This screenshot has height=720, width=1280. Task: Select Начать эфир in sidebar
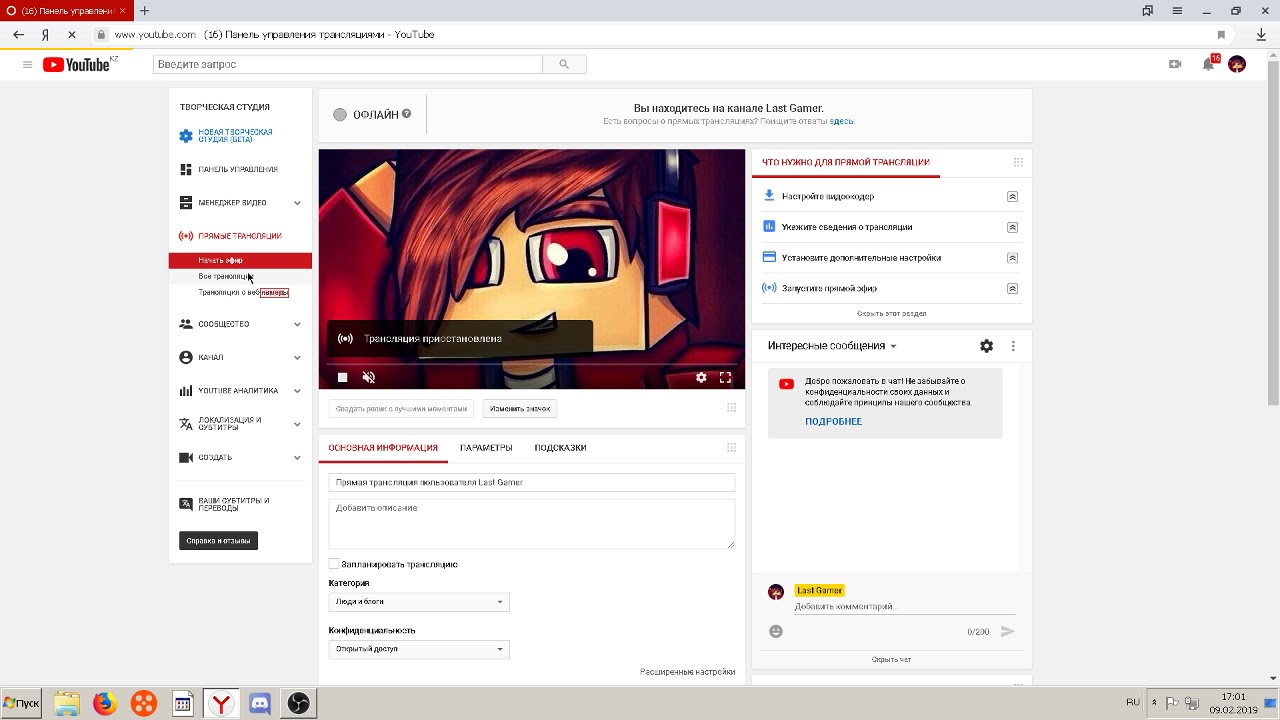[x=240, y=260]
